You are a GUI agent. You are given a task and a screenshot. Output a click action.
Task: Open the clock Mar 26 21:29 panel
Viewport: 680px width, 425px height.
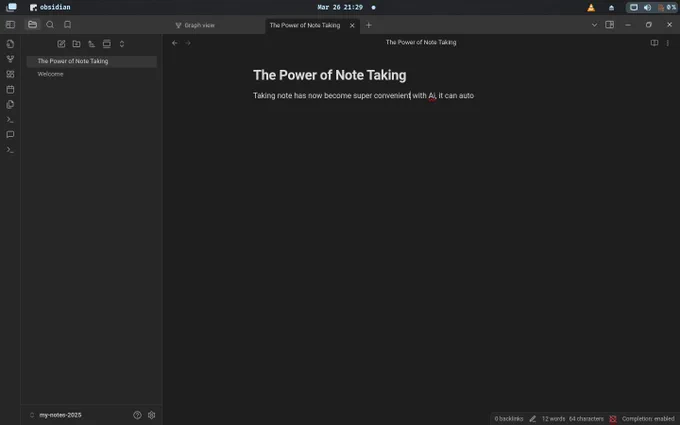(x=340, y=7)
